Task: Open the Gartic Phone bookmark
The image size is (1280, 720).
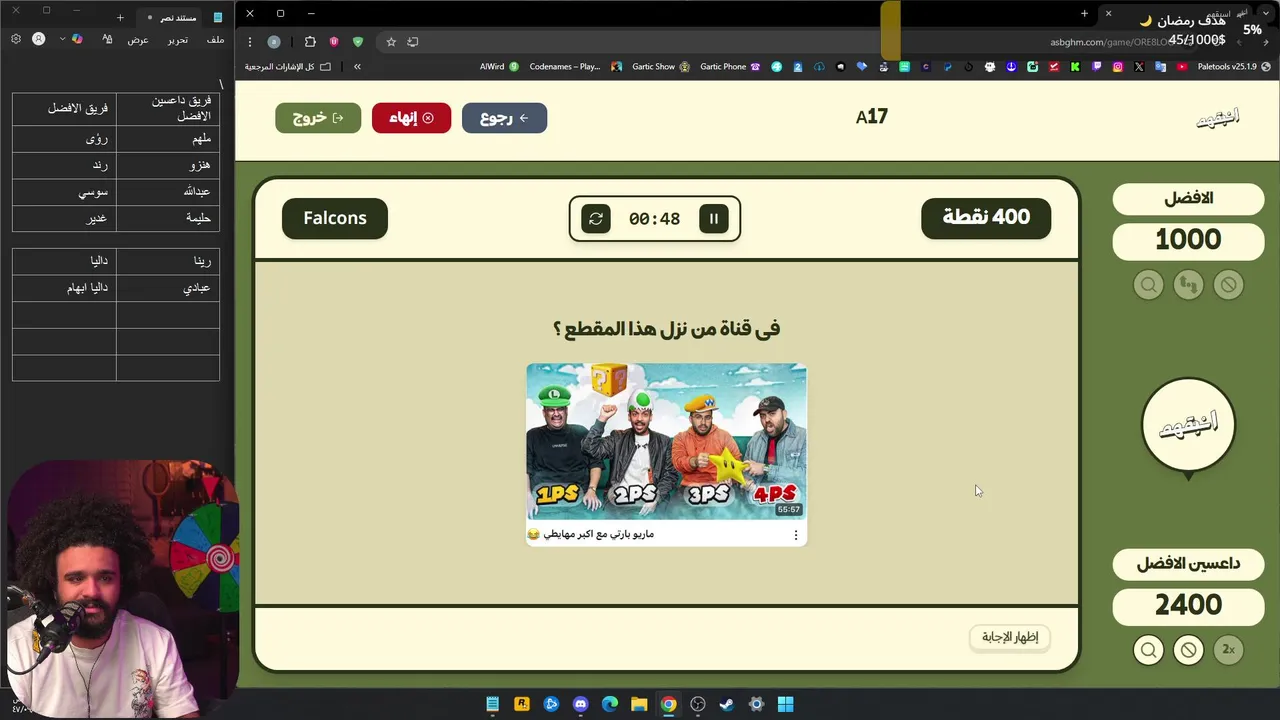Action: [x=730, y=67]
